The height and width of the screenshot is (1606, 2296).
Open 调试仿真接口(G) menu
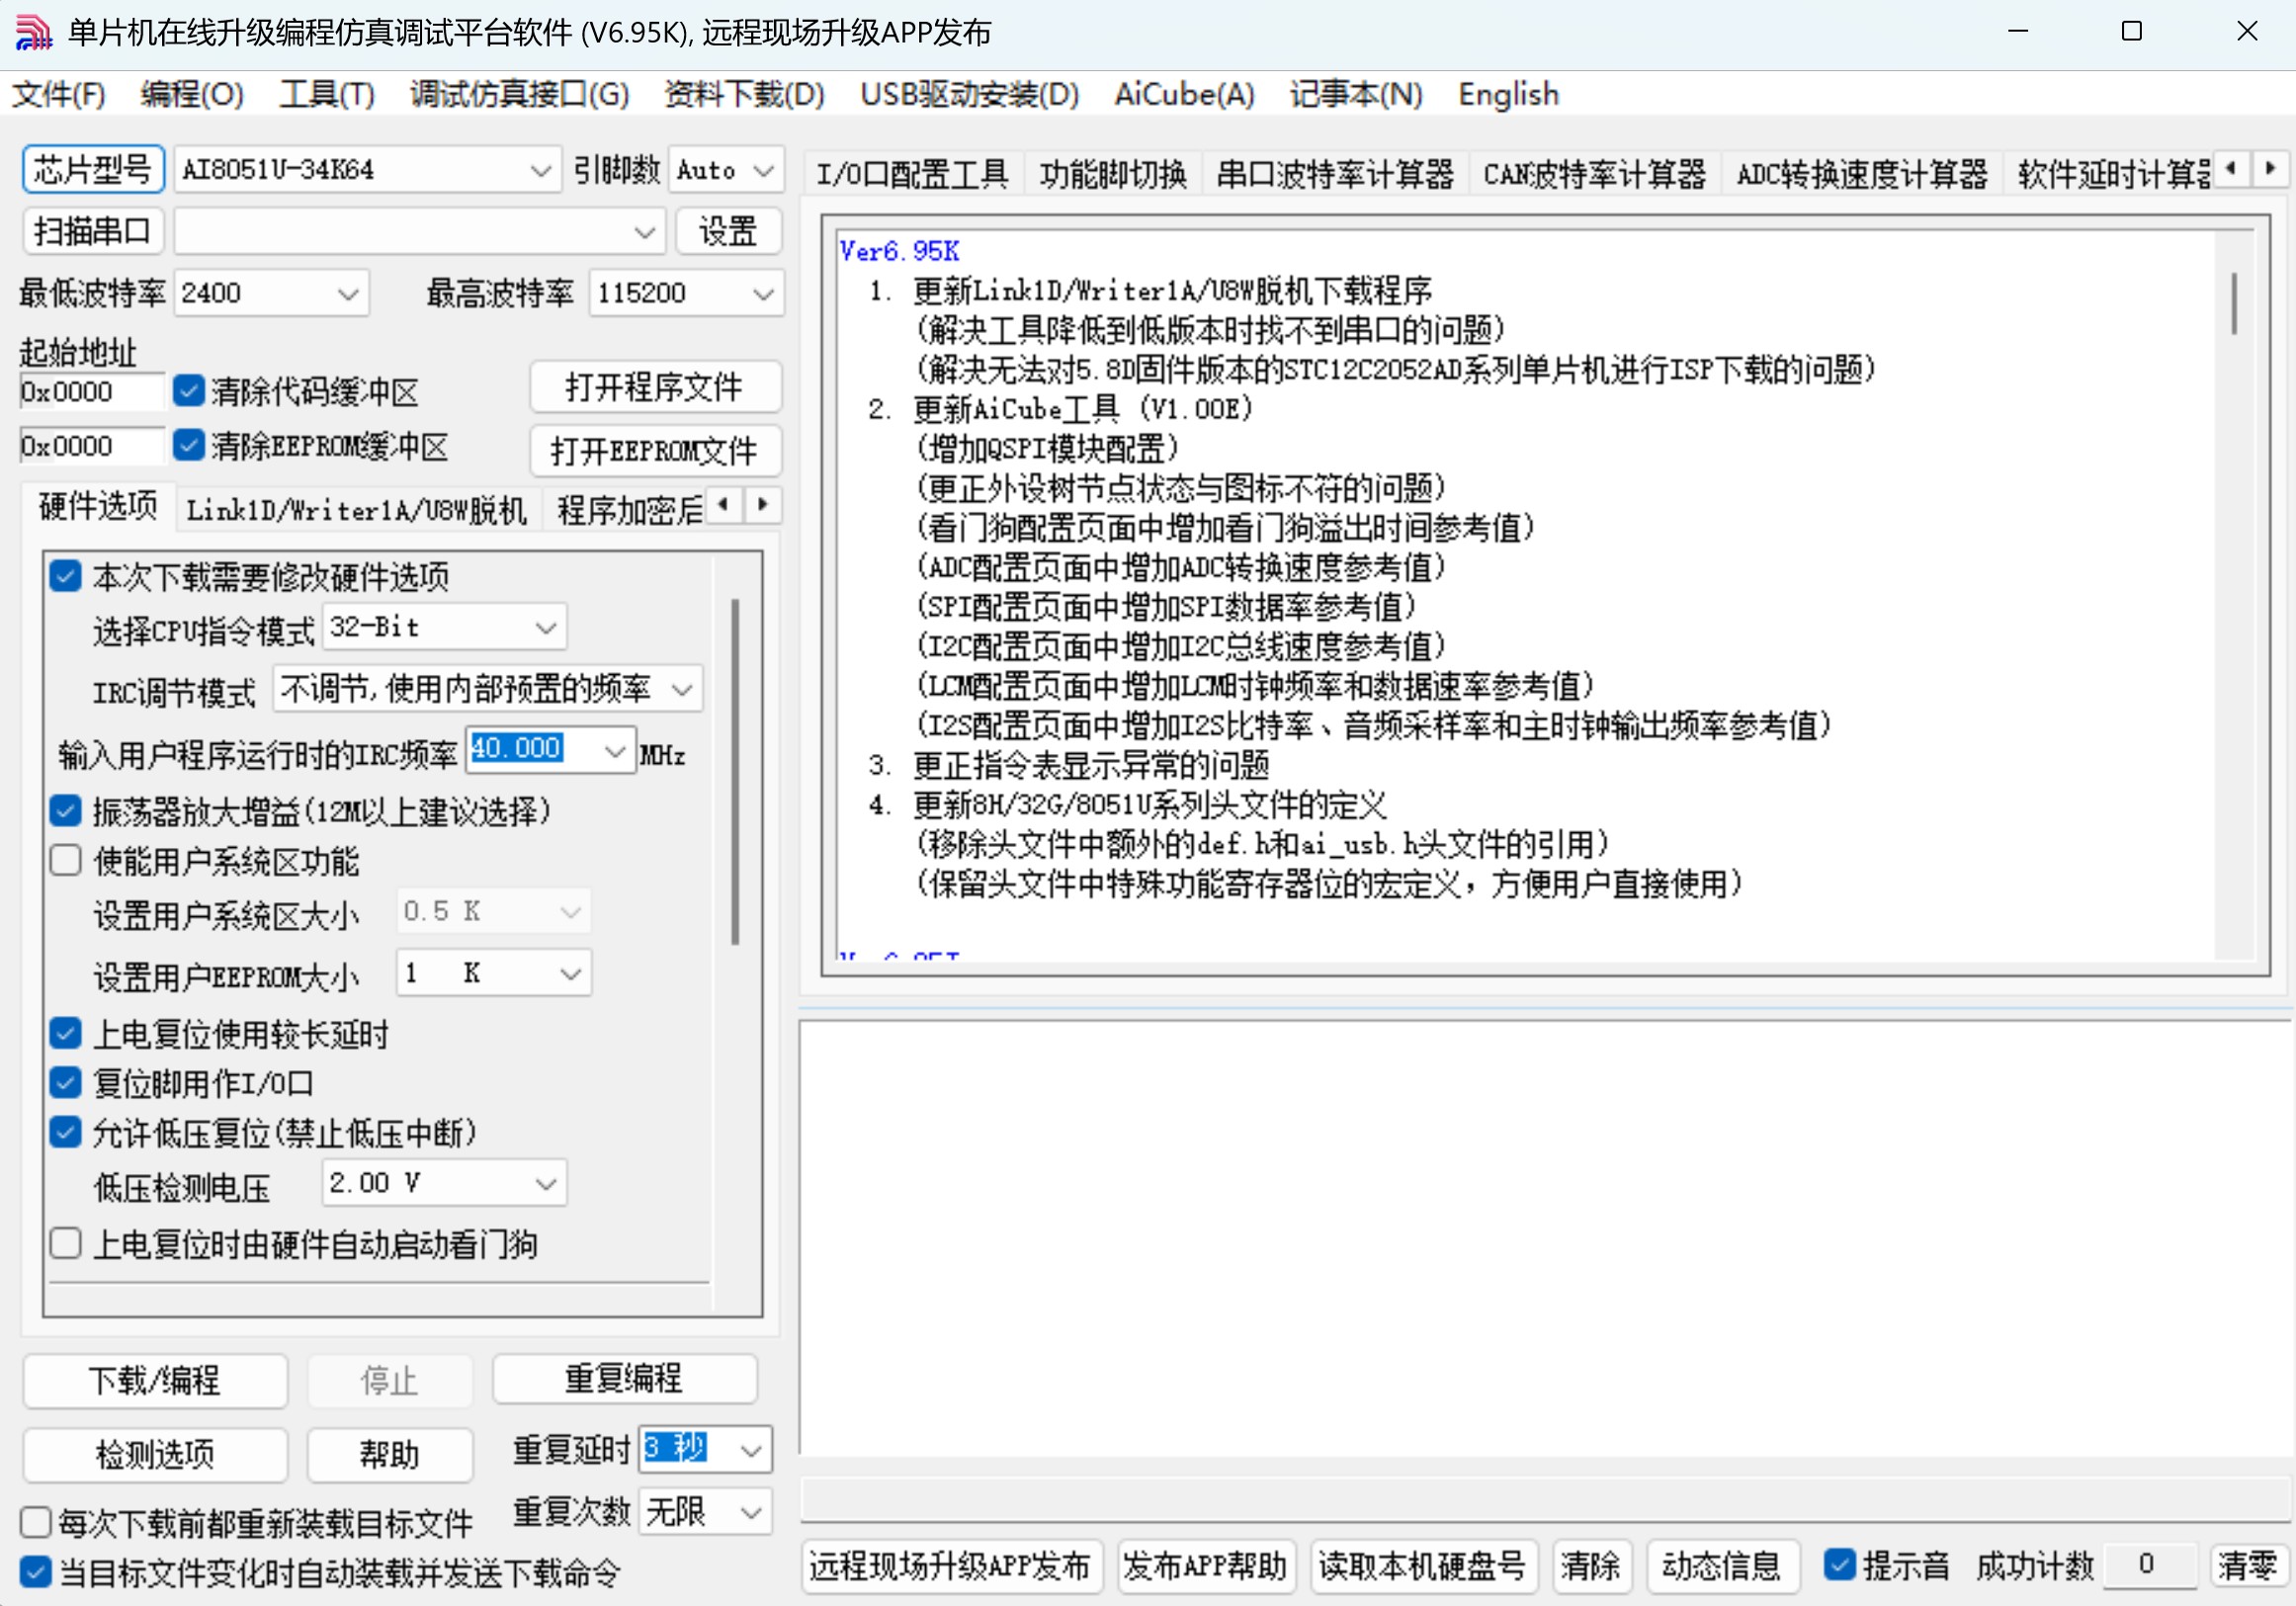click(x=519, y=94)
